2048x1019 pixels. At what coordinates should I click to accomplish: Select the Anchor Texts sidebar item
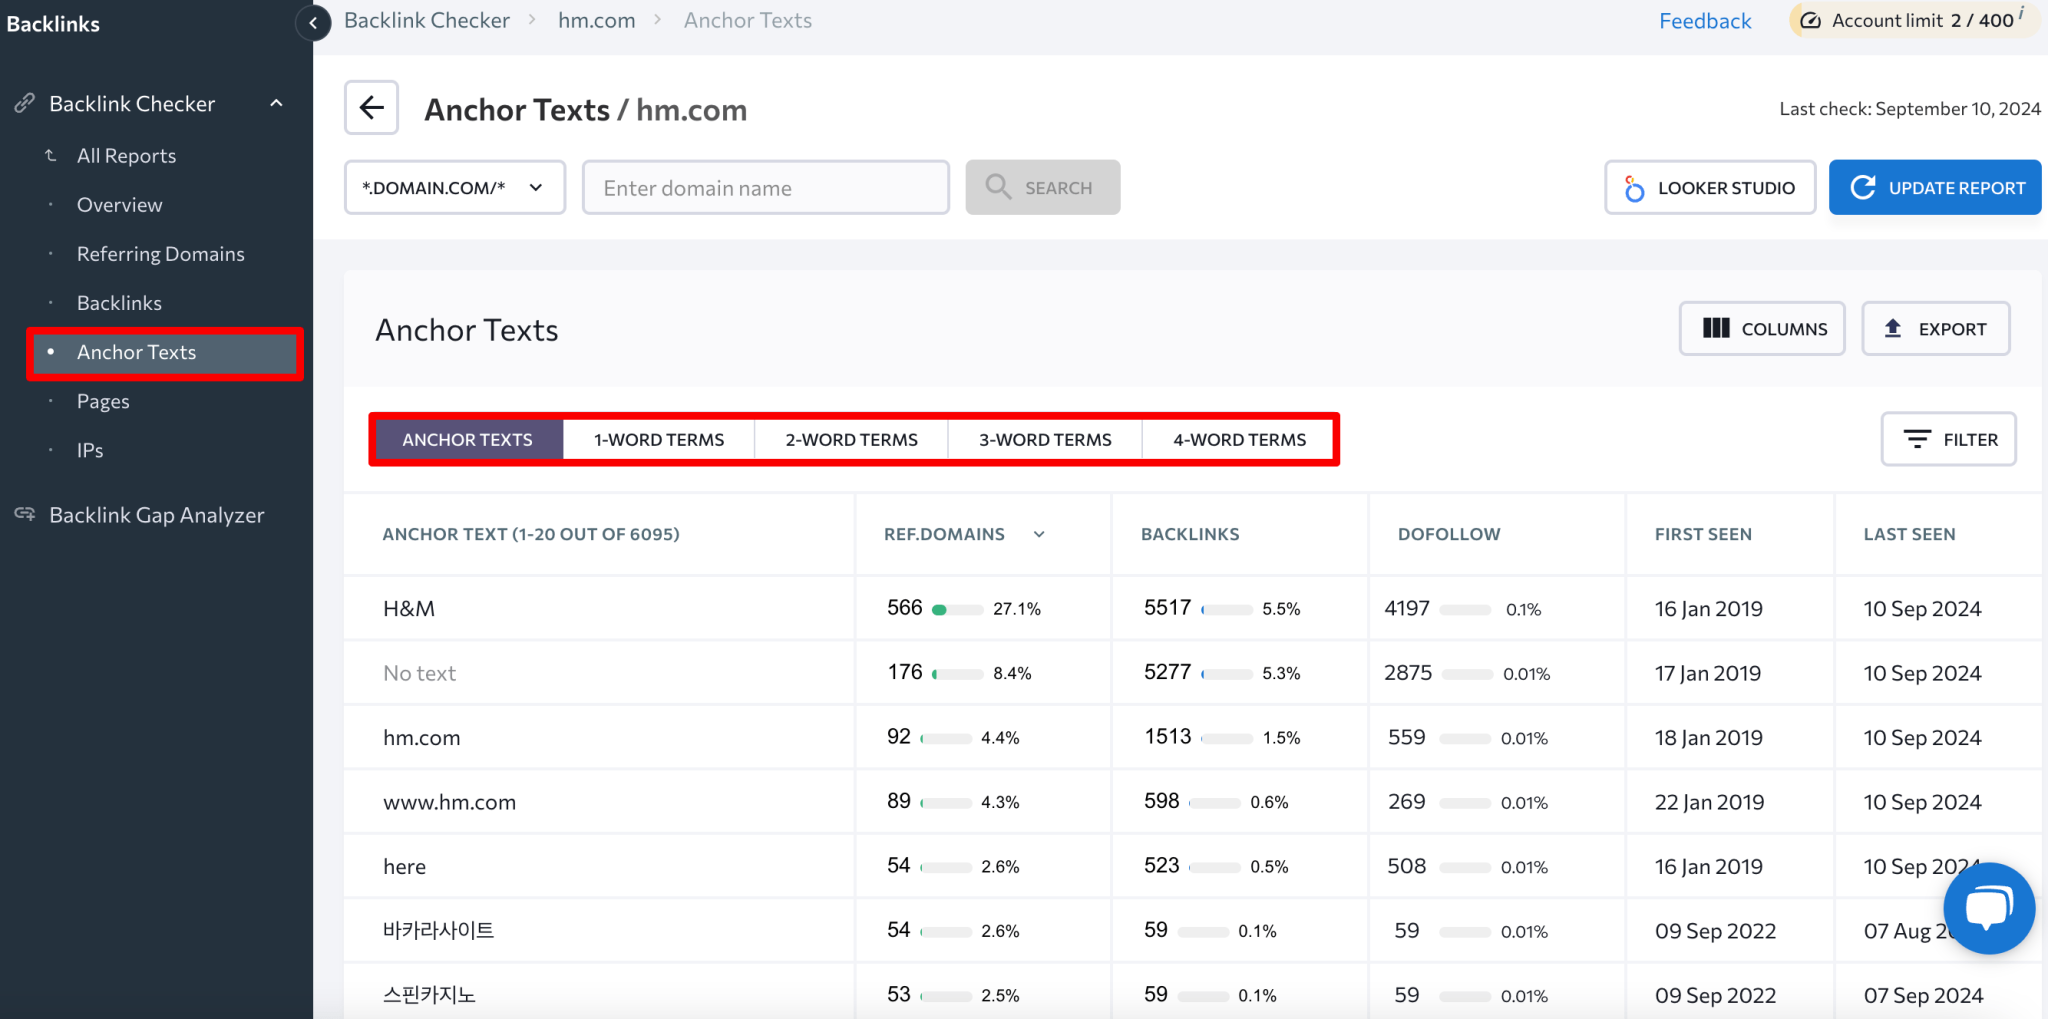coord(136,352)
